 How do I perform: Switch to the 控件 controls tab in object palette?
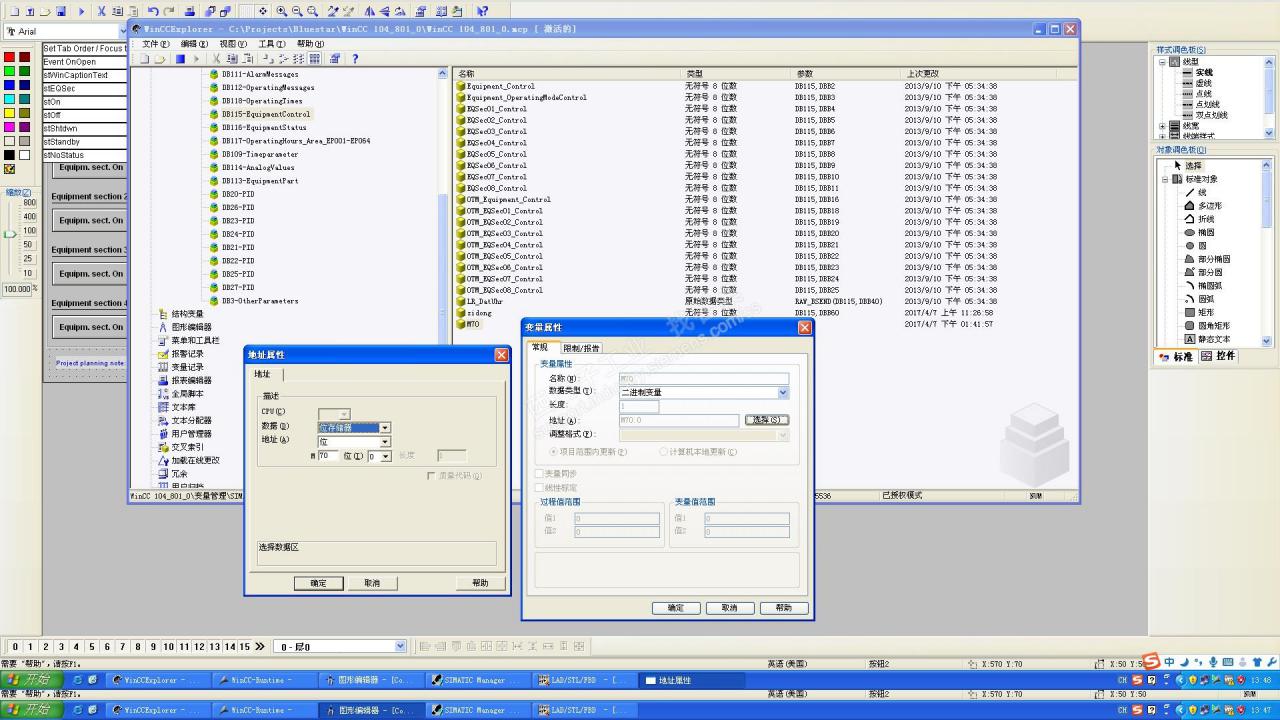click(x=1220, y=356)
